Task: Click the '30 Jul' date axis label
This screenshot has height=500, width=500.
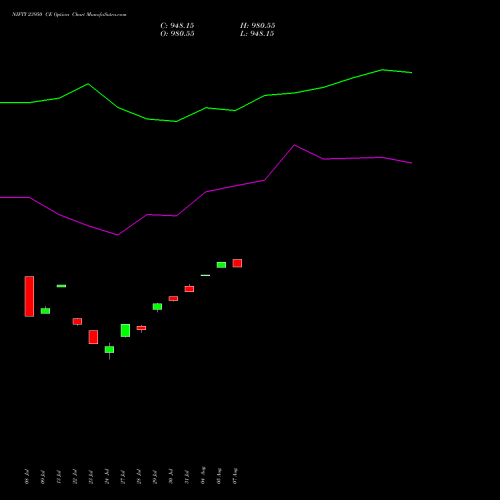Action: (x=171, y=477)
